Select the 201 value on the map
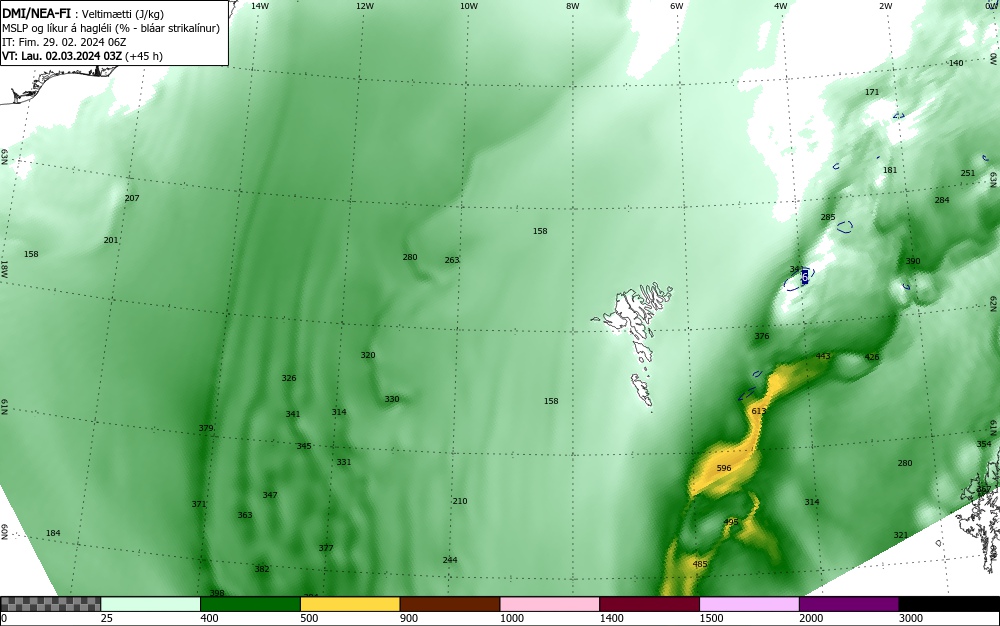1000x626 pixels. tap(111, 240)
